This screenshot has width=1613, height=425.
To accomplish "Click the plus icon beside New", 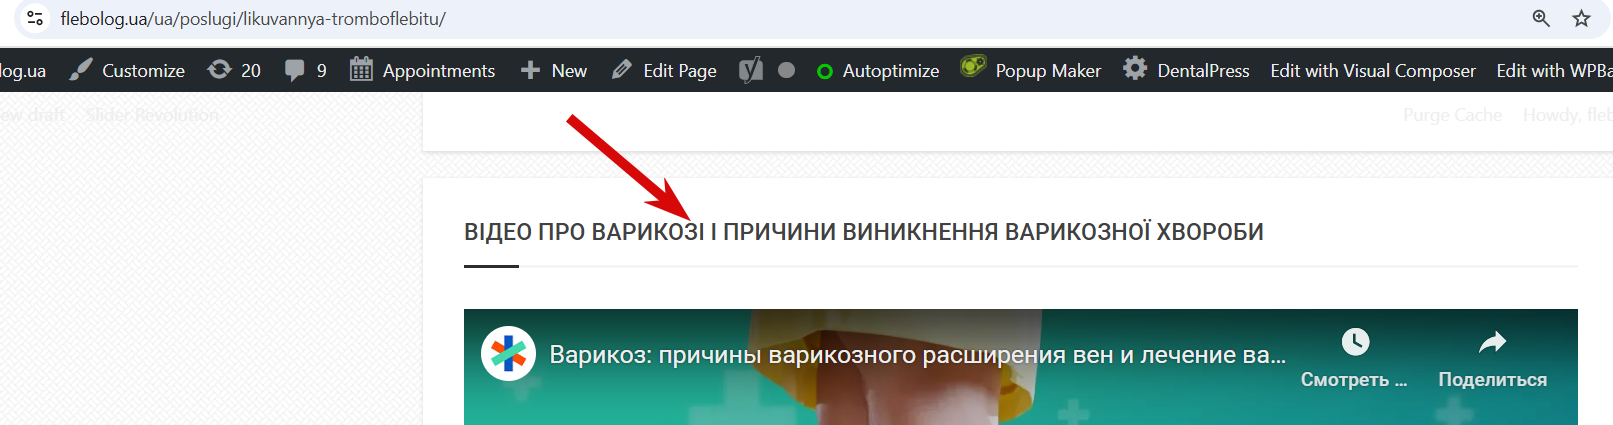I will pos(531,70).
